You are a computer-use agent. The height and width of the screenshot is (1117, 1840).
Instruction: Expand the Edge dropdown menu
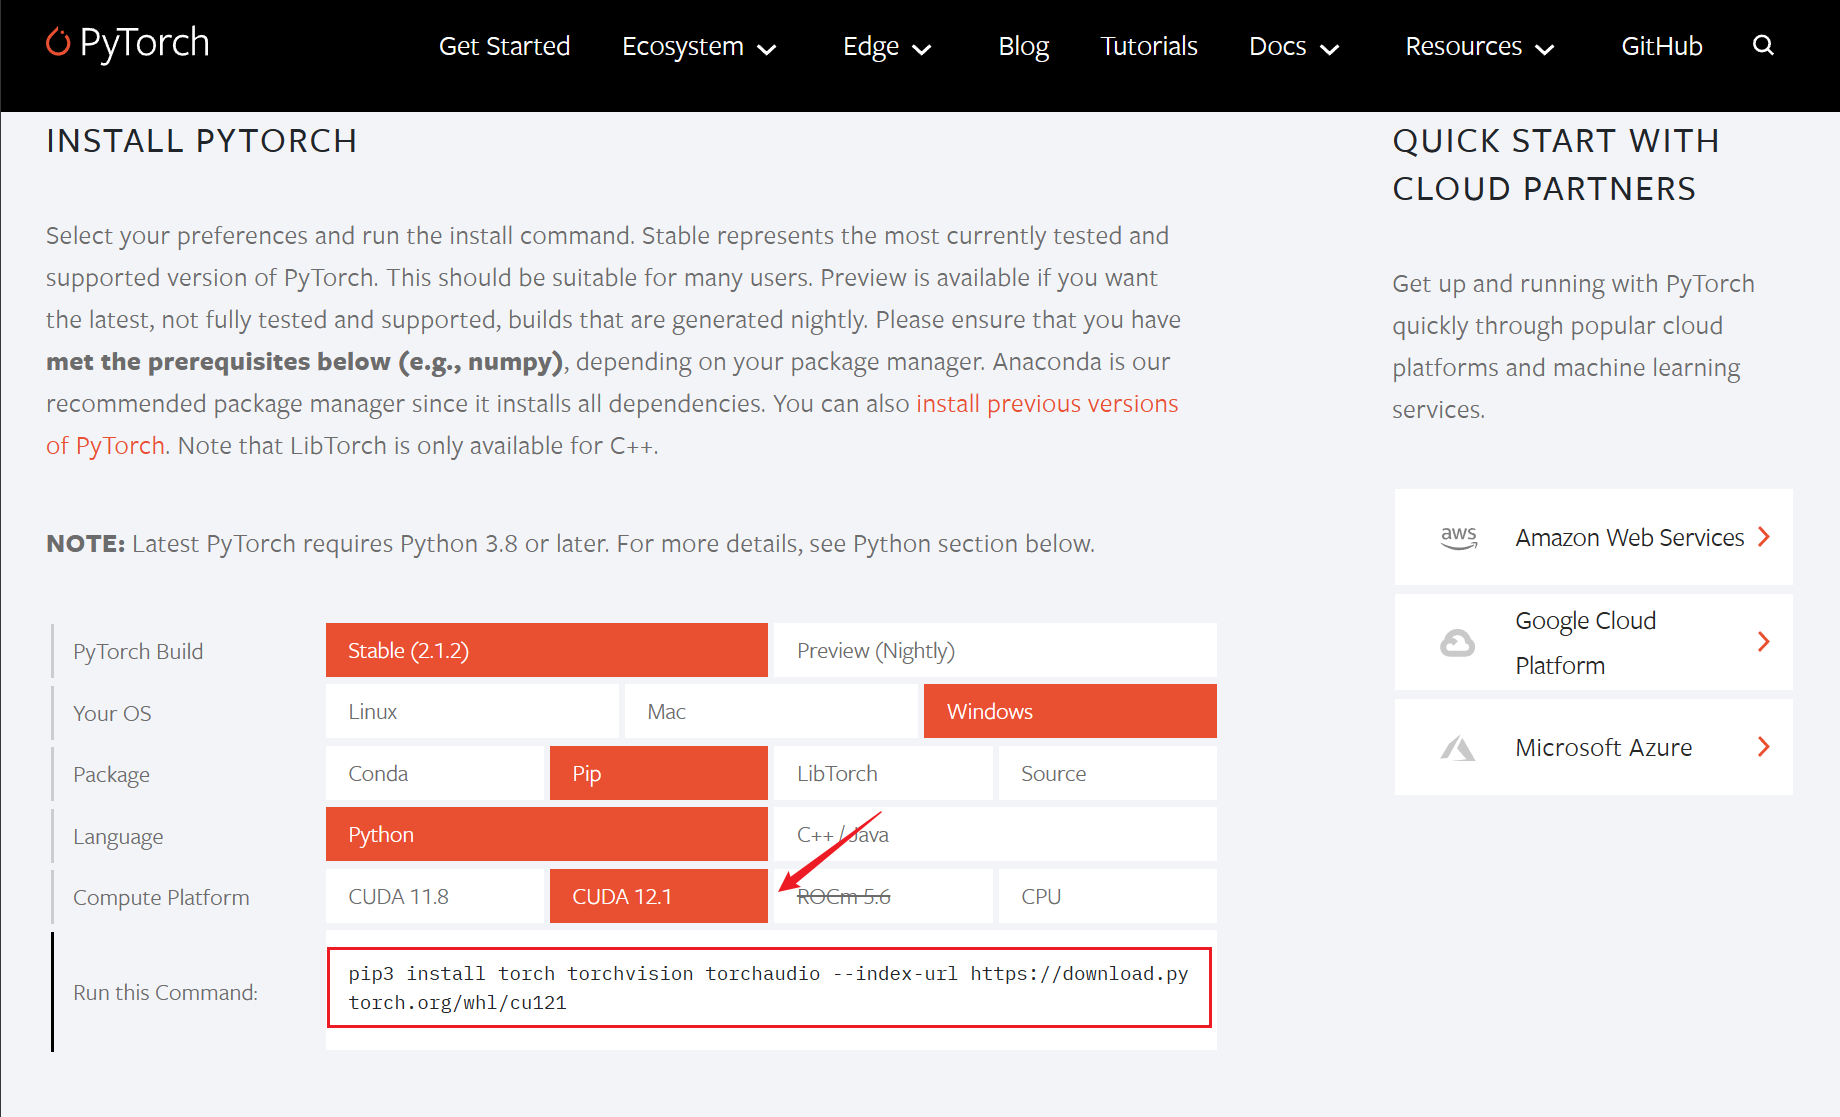pyautogui.click(x=886, y=47)
